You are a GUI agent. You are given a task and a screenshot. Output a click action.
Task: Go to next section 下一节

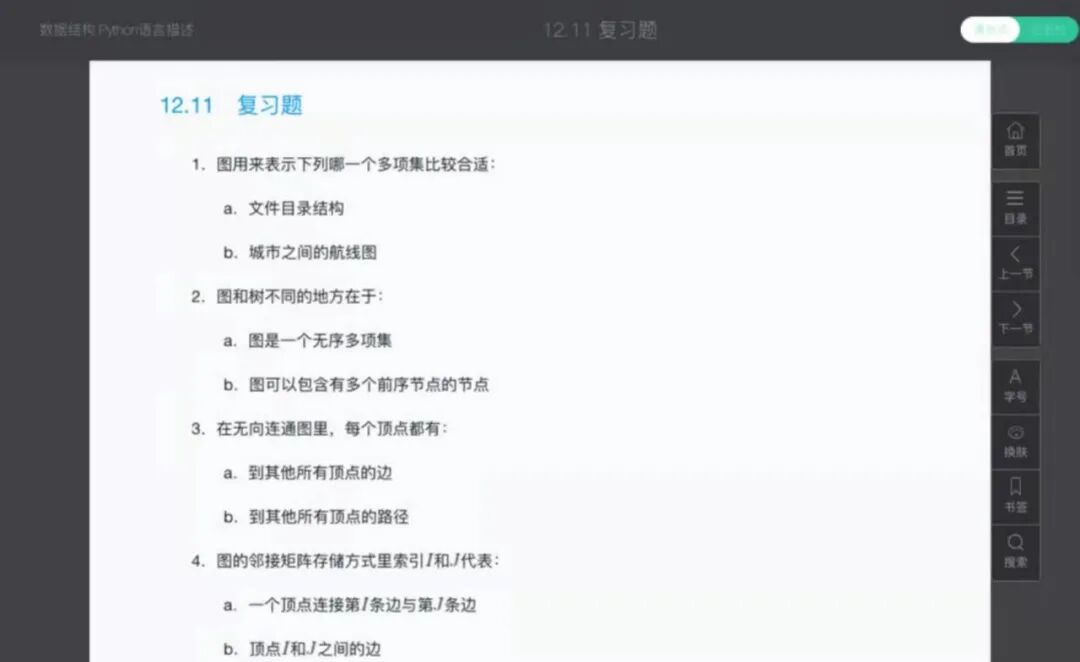click(x=1015, y=318)
